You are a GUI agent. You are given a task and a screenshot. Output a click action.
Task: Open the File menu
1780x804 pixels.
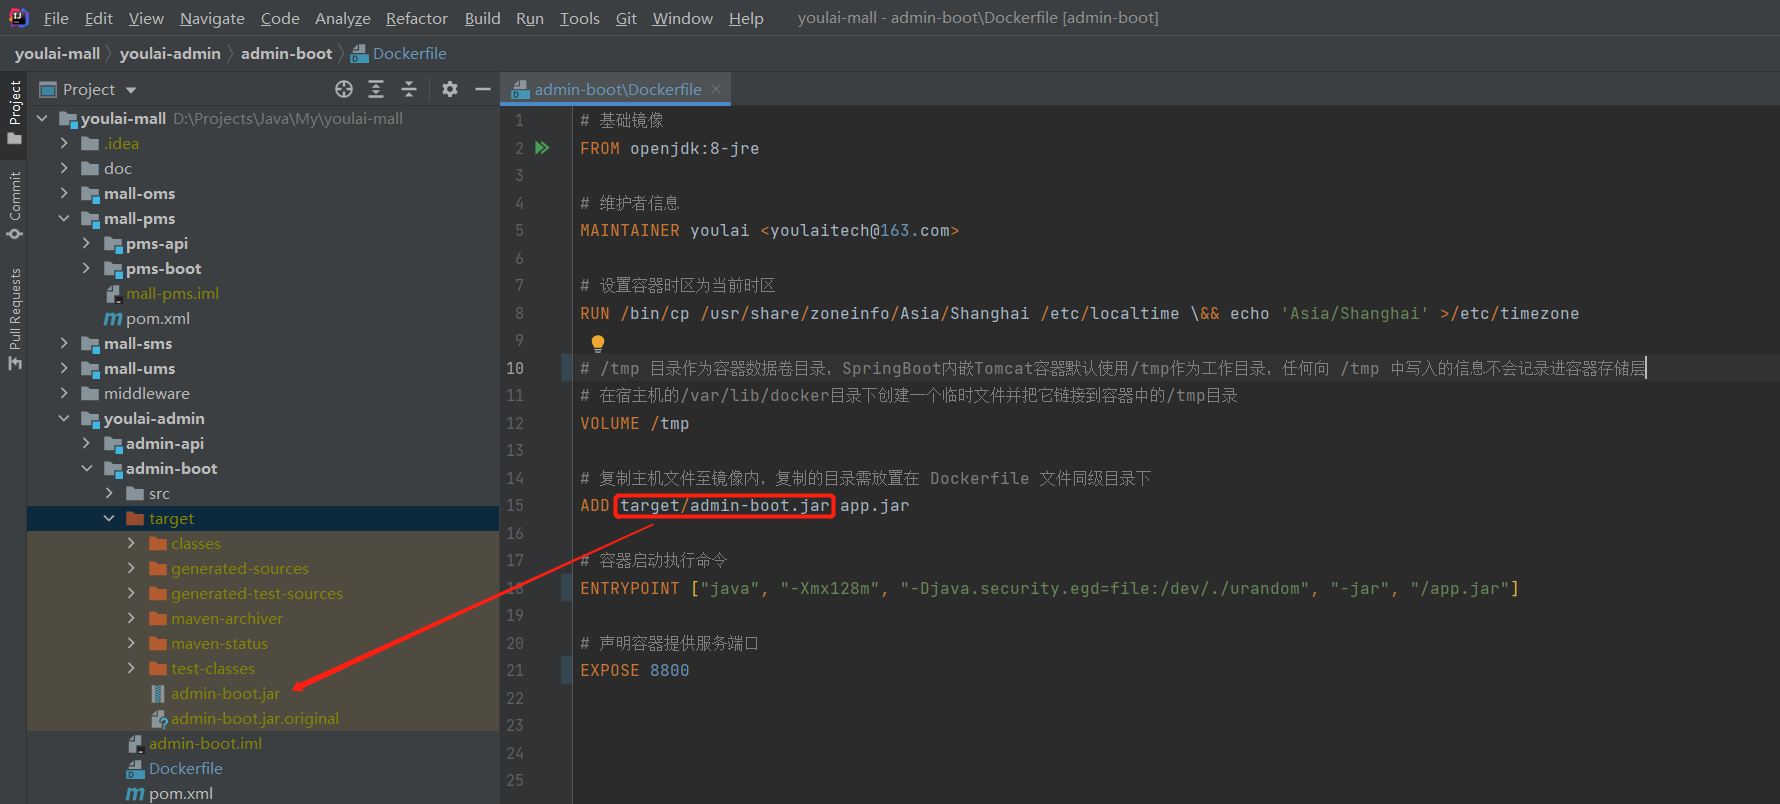coord(56,18)
